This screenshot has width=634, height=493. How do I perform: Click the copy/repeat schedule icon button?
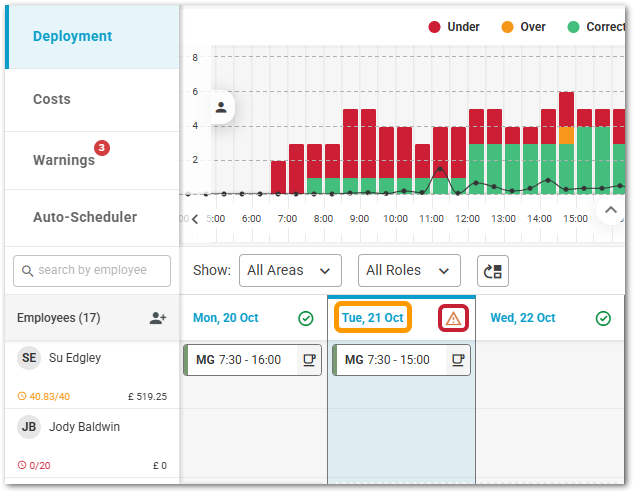click(493, 270)
